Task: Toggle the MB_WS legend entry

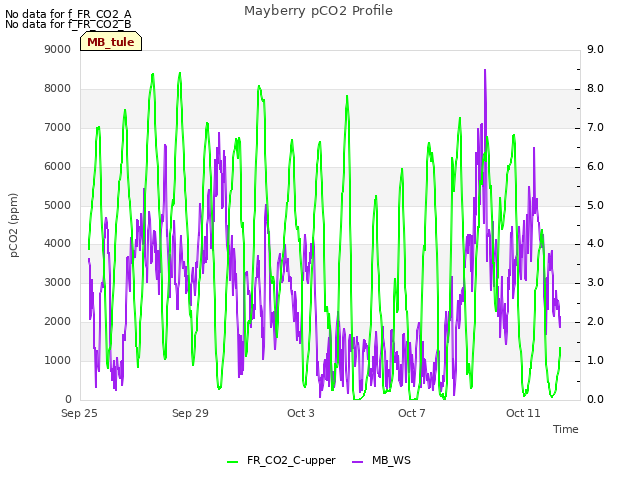Action: point(381,460)
